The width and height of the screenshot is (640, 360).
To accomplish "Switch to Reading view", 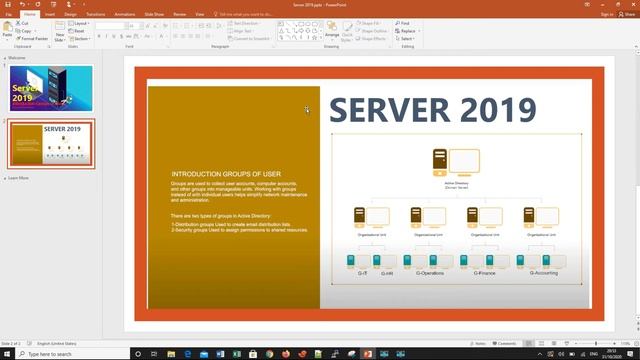I will pos(554,343).
